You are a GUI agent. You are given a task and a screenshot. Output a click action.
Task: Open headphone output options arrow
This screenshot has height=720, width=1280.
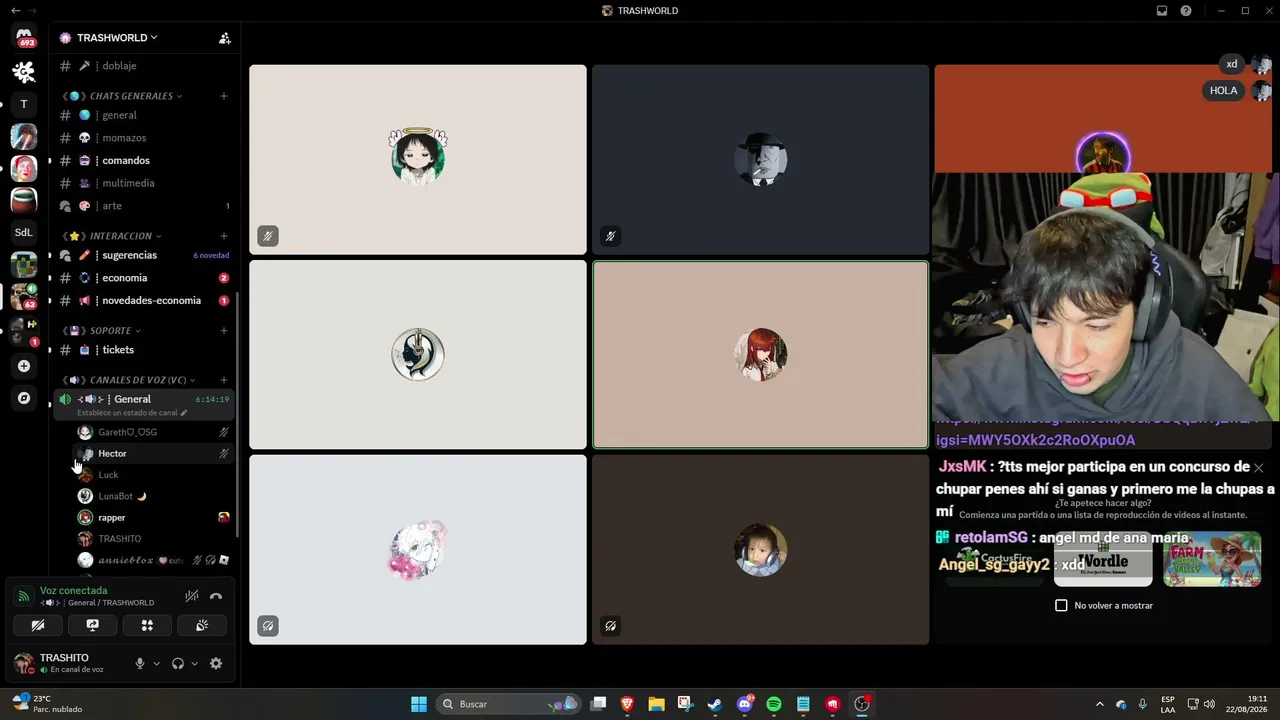[194, 664]
